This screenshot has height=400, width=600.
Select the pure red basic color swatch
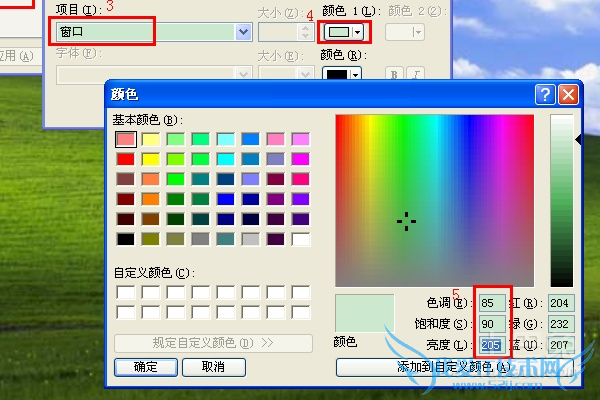(126, 159)
